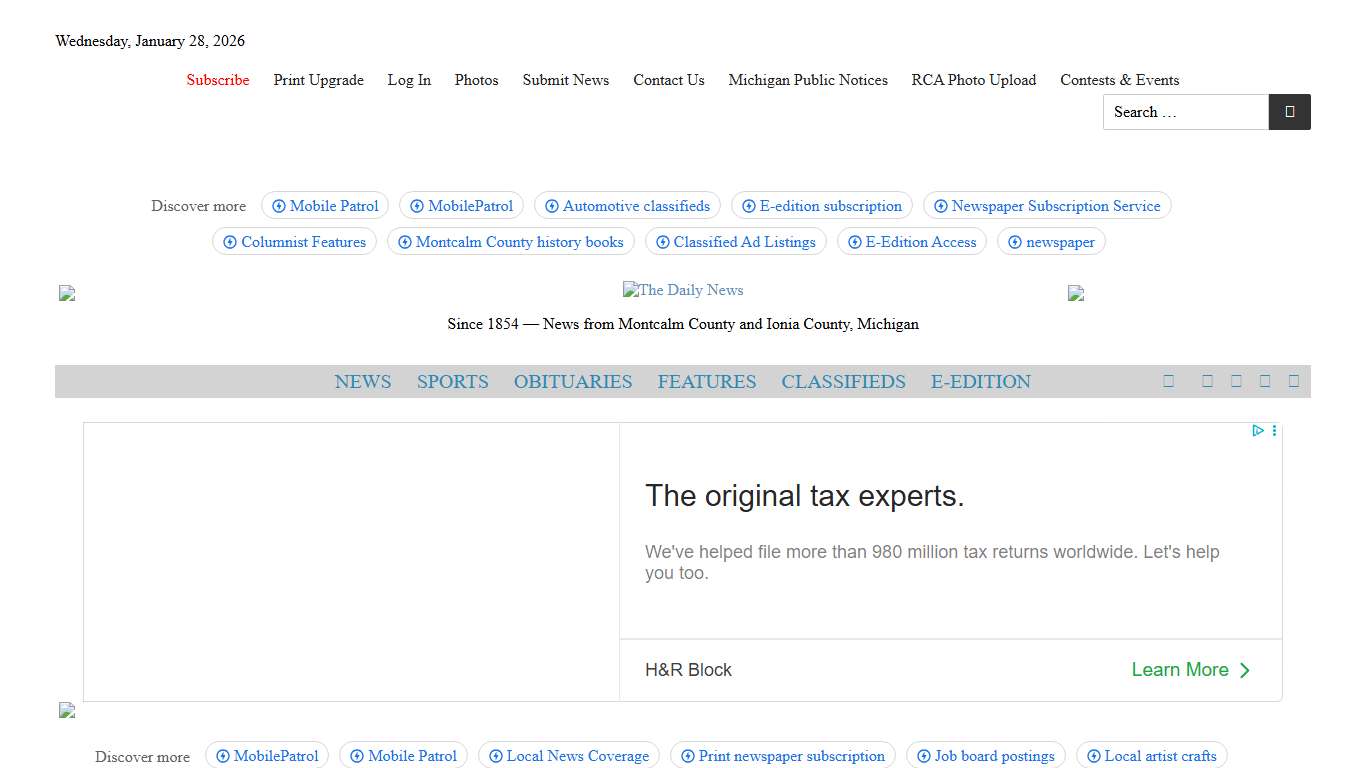The image size is (1366, 768).
Task: Visit Michigan Public Notices link
Action: (808, 80)
